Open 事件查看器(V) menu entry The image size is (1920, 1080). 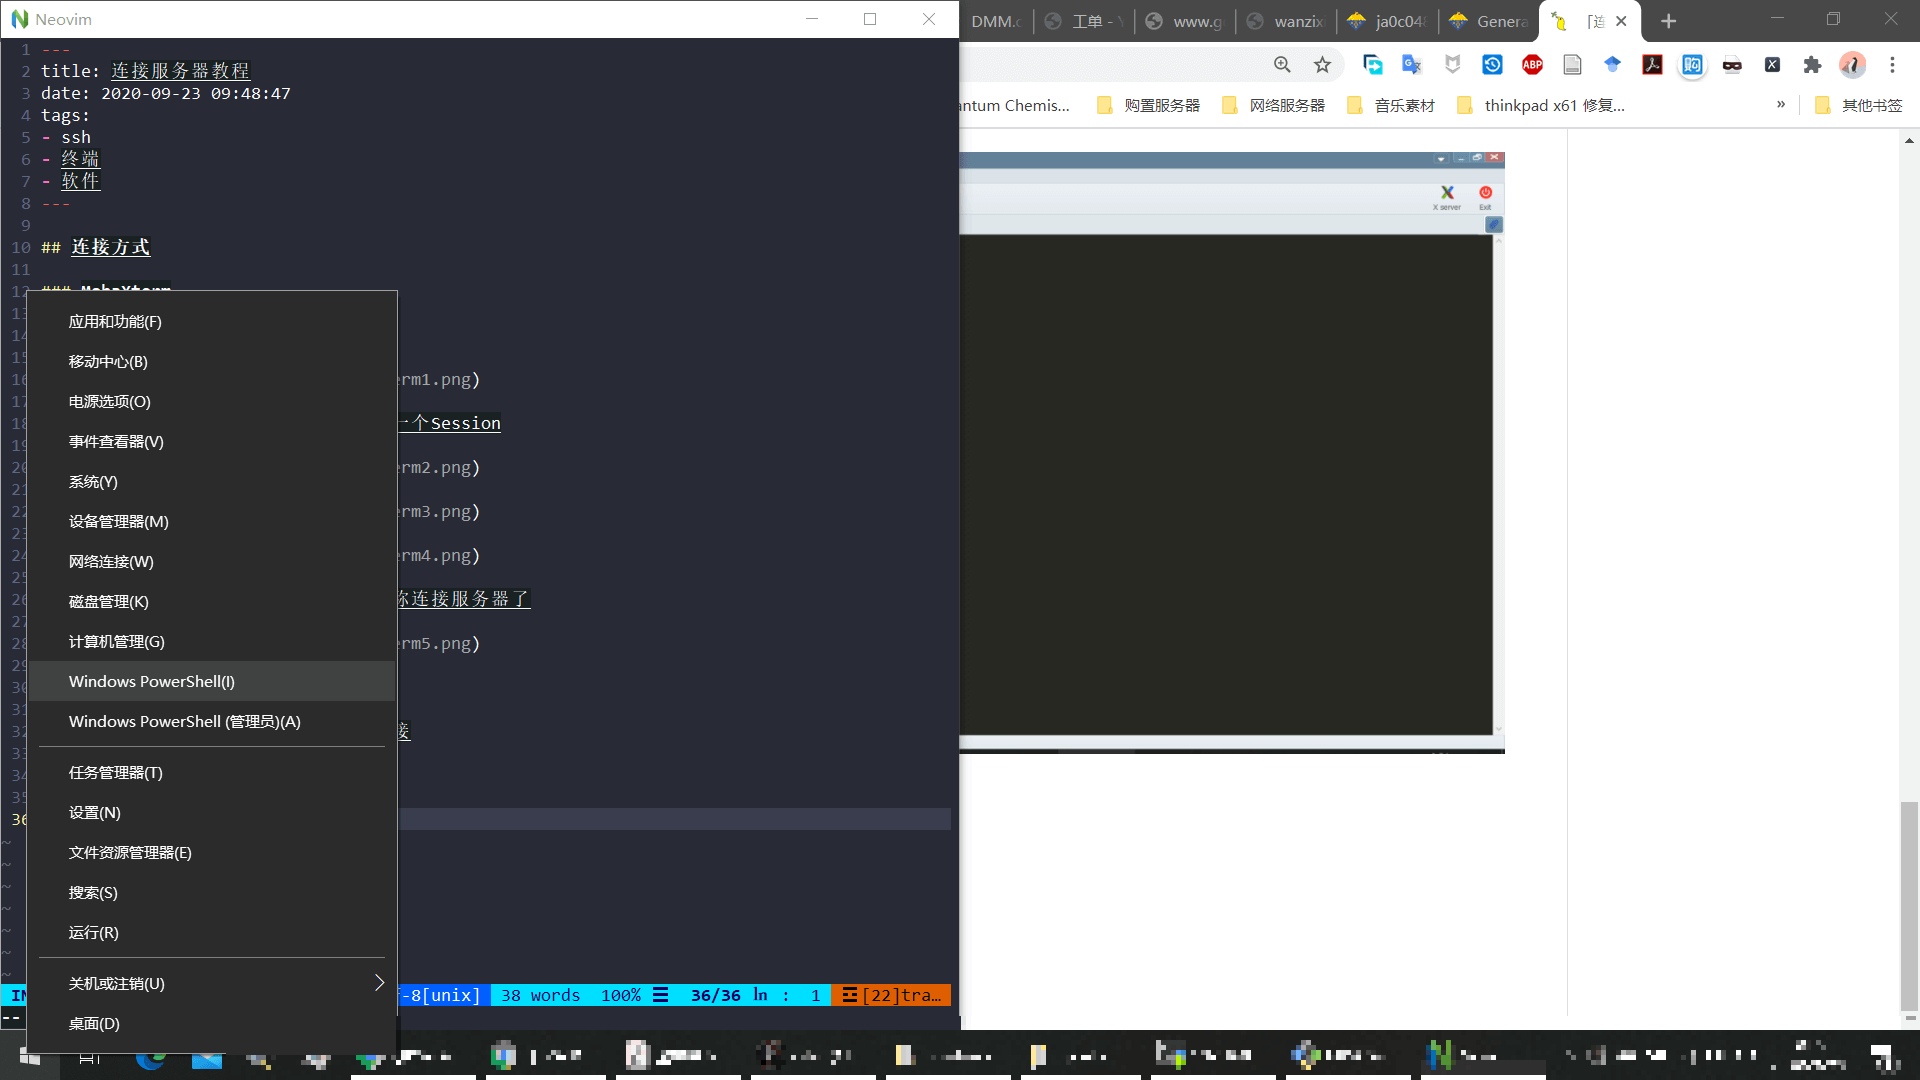(x=213, y=441)
